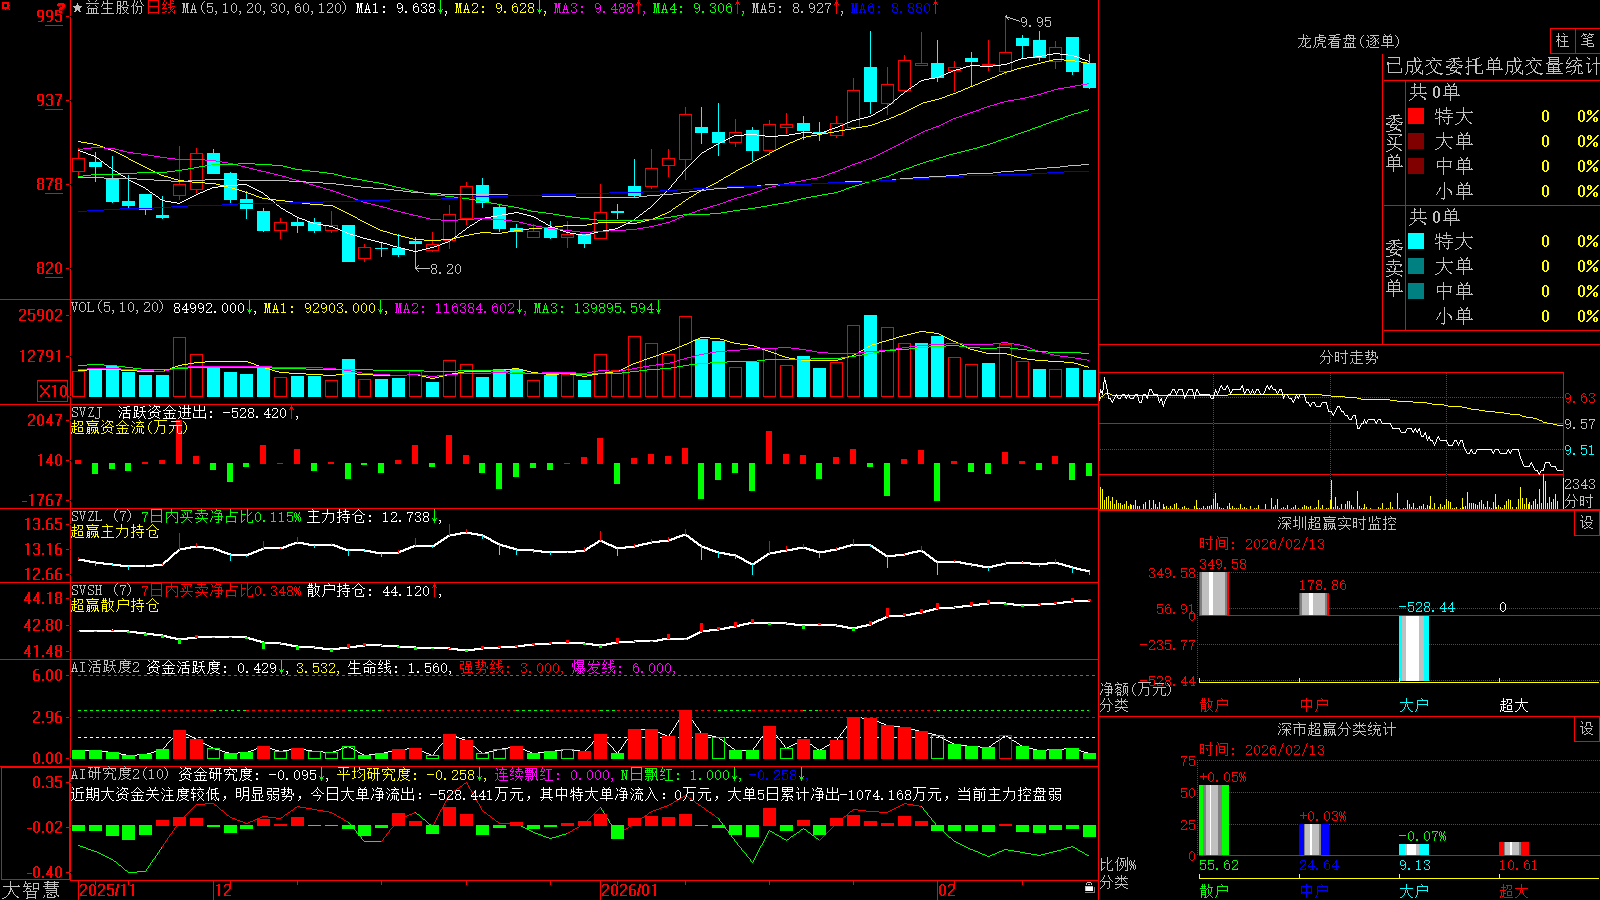Click the 超赢资金流(万元) label
This screenshot has width=1600, height=900.
click(129, 427)
